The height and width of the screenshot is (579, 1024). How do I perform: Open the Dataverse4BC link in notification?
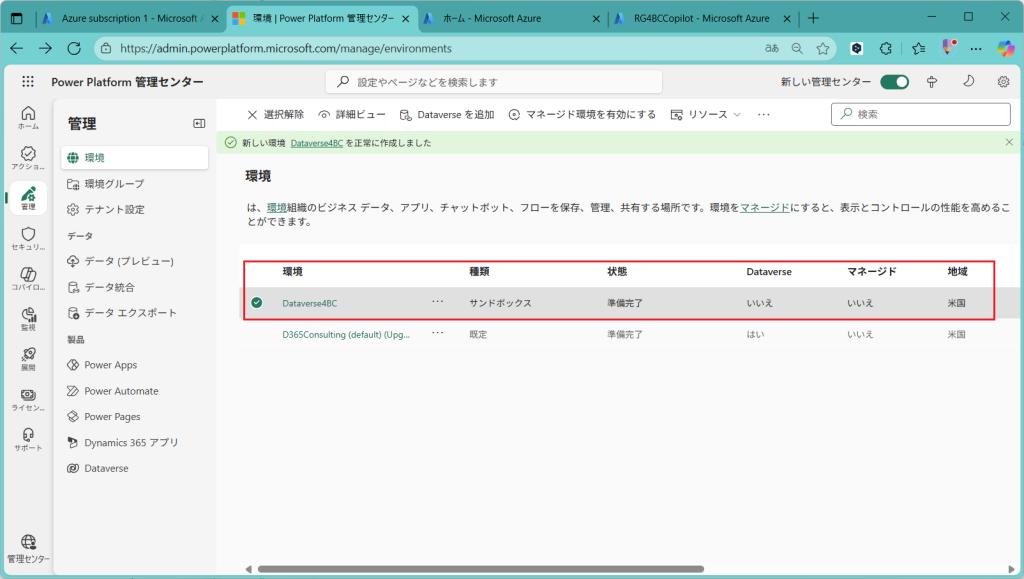click(317, 143)
